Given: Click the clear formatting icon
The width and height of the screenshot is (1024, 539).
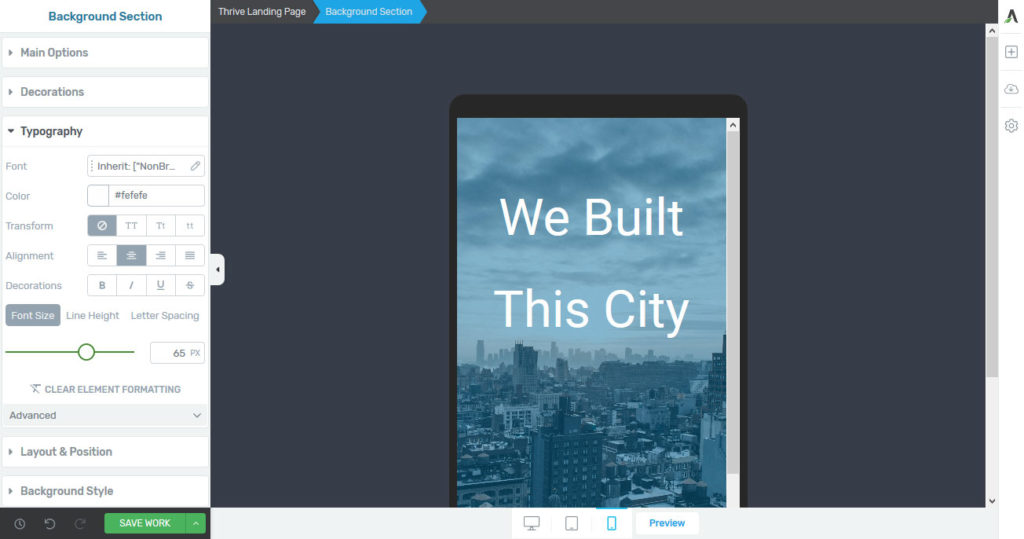Looking at the screenshot, I should click(35, 389).
